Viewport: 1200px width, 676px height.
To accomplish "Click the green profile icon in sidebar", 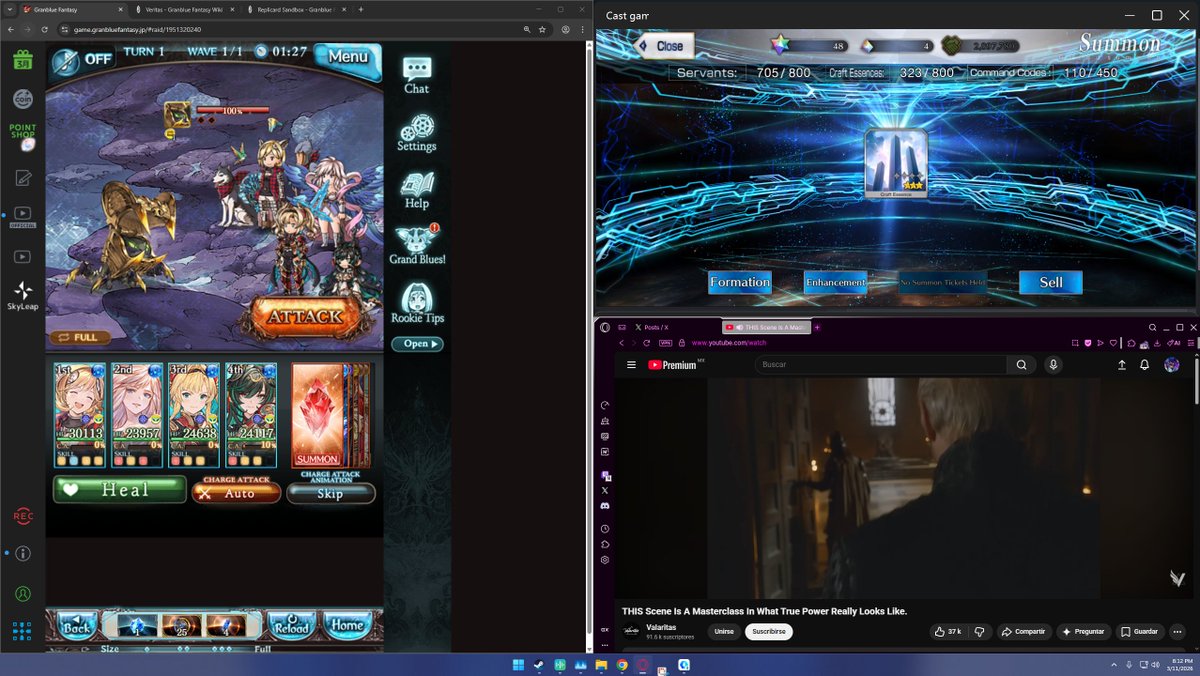I will (22, 594).
